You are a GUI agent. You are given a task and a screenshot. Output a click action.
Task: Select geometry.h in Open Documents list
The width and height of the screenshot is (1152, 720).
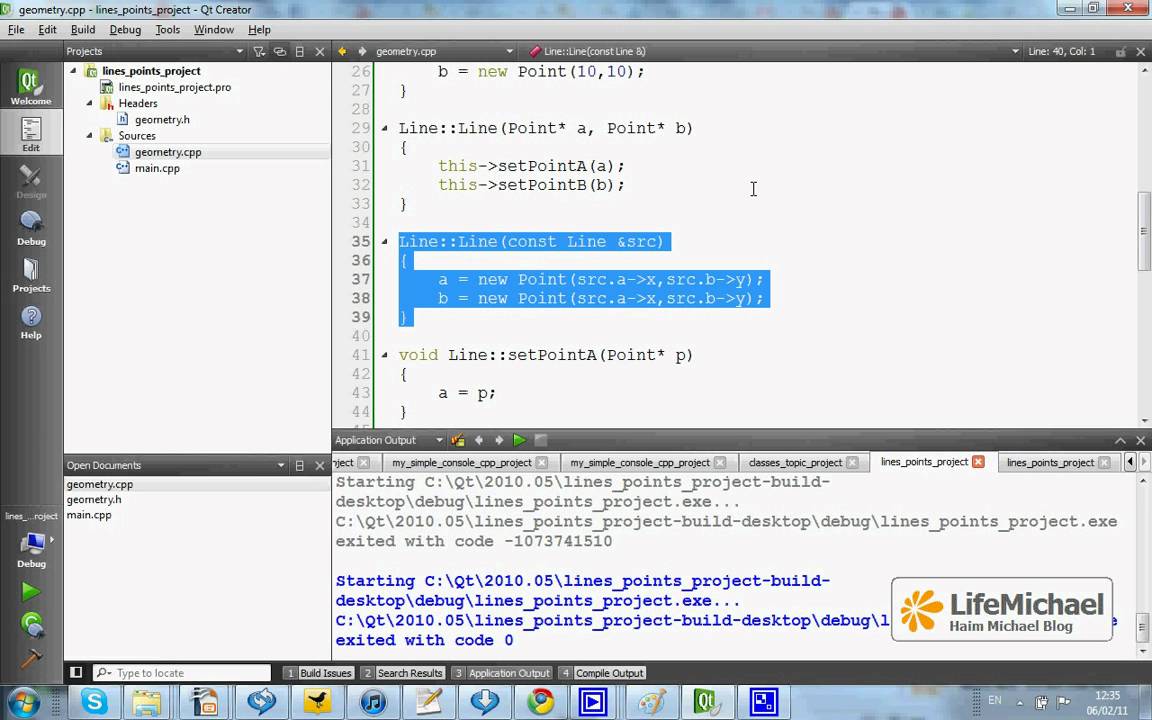(x=94, y=500)
